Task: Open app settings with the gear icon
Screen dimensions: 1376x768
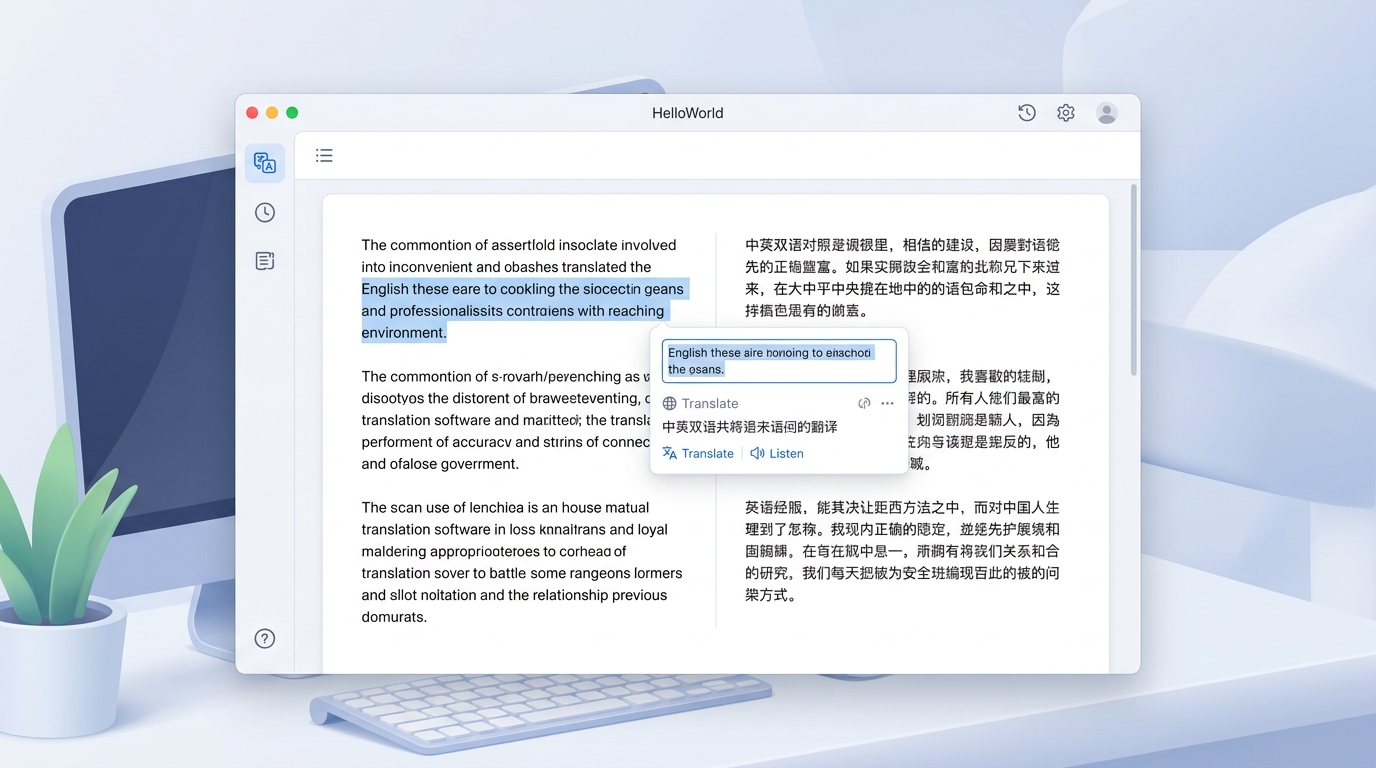Action: click(1065, 113)
